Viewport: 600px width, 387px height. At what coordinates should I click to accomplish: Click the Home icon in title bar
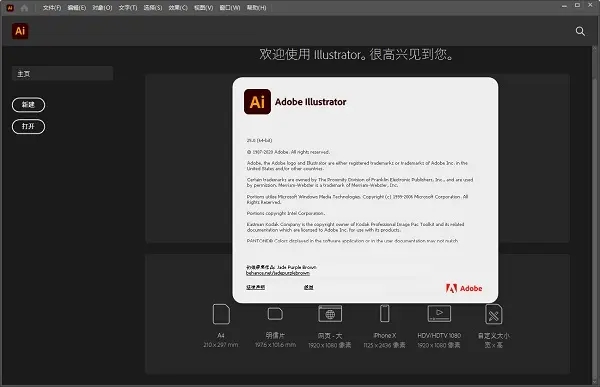(24, 8)
